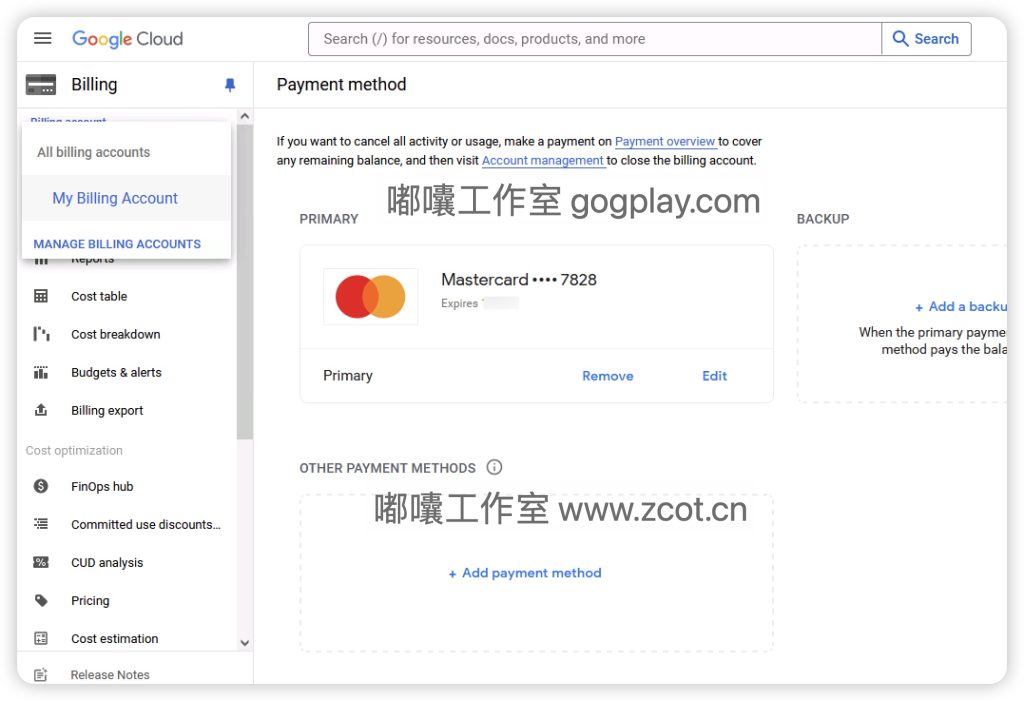Click the Search button
Screen dimensions: 1024x701
(x=926, y=39)
